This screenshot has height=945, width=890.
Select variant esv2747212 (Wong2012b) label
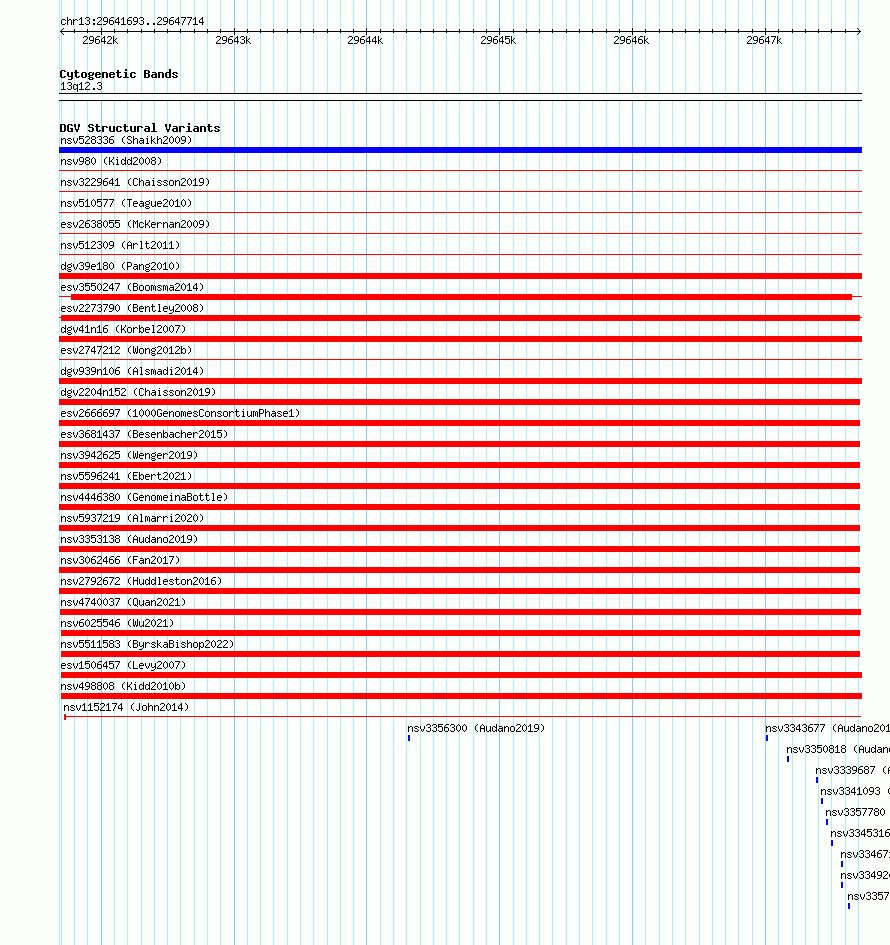tap(126, 350)
